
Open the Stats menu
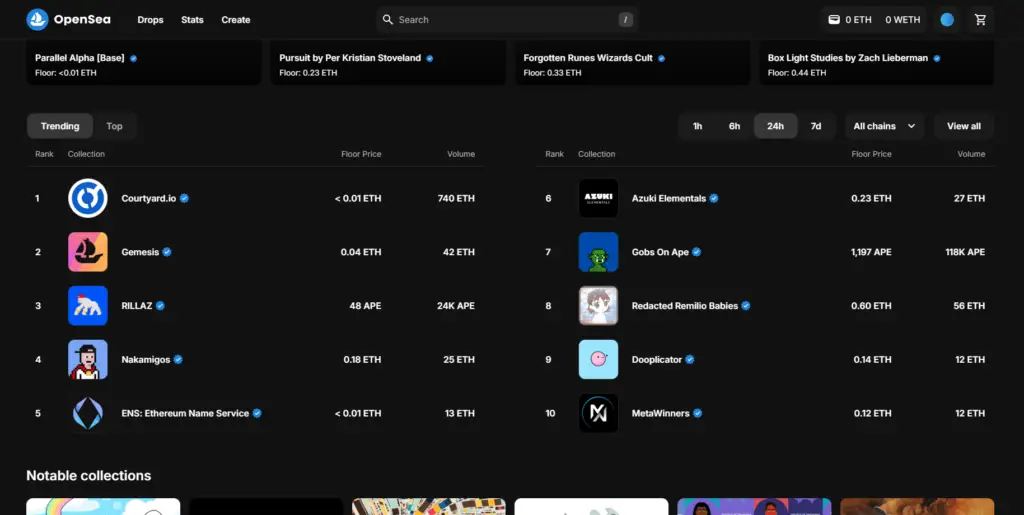click(x=192, y=20)
